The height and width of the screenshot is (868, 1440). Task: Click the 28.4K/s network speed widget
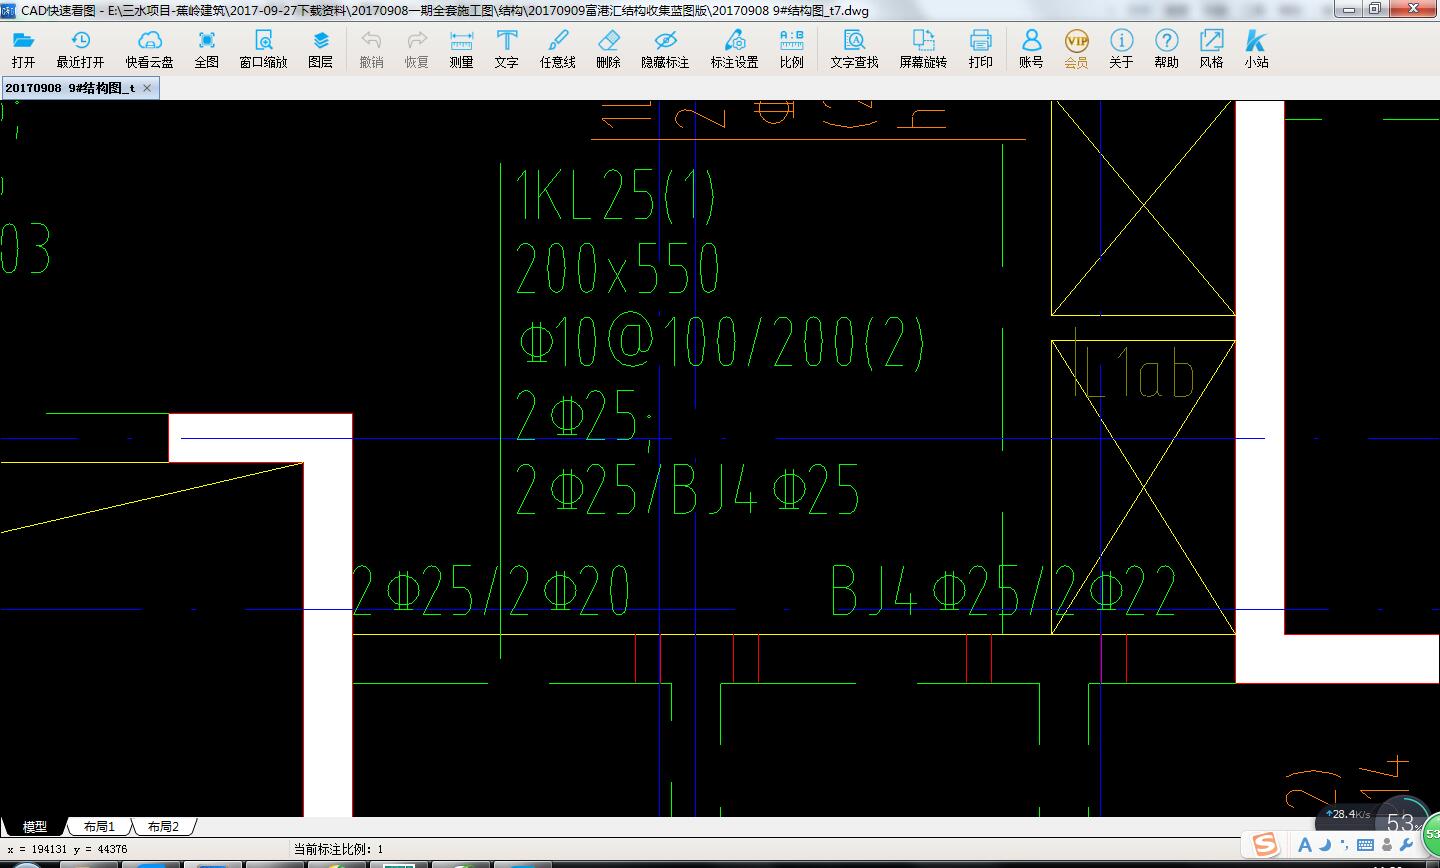tap(1348, 814)
